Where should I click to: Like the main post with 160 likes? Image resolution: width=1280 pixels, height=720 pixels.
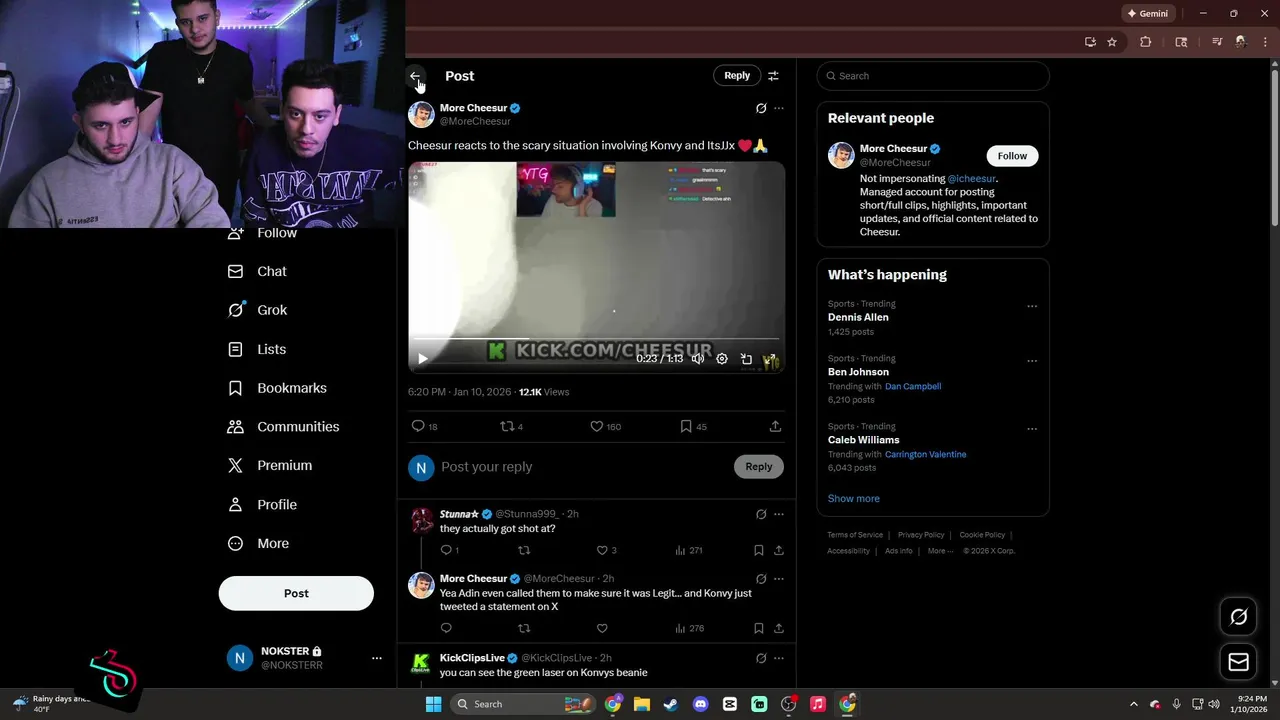click(x=605, y=426)
